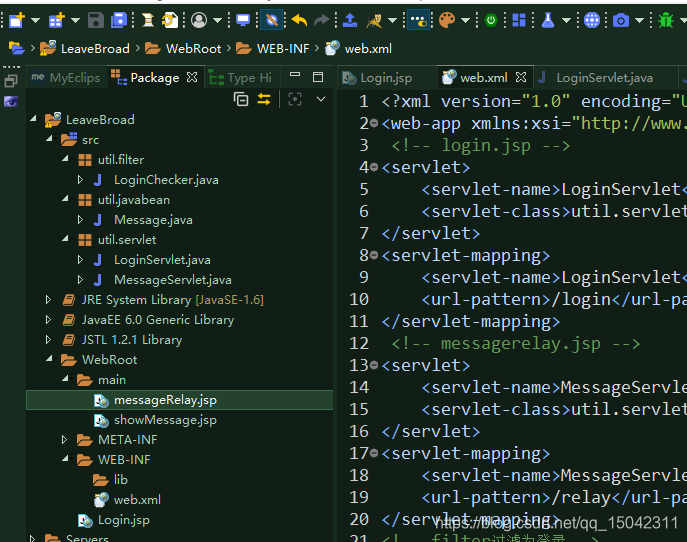Click the monitor screen toolbar icon
687x542 pixels.
click(x=243, y=20)
